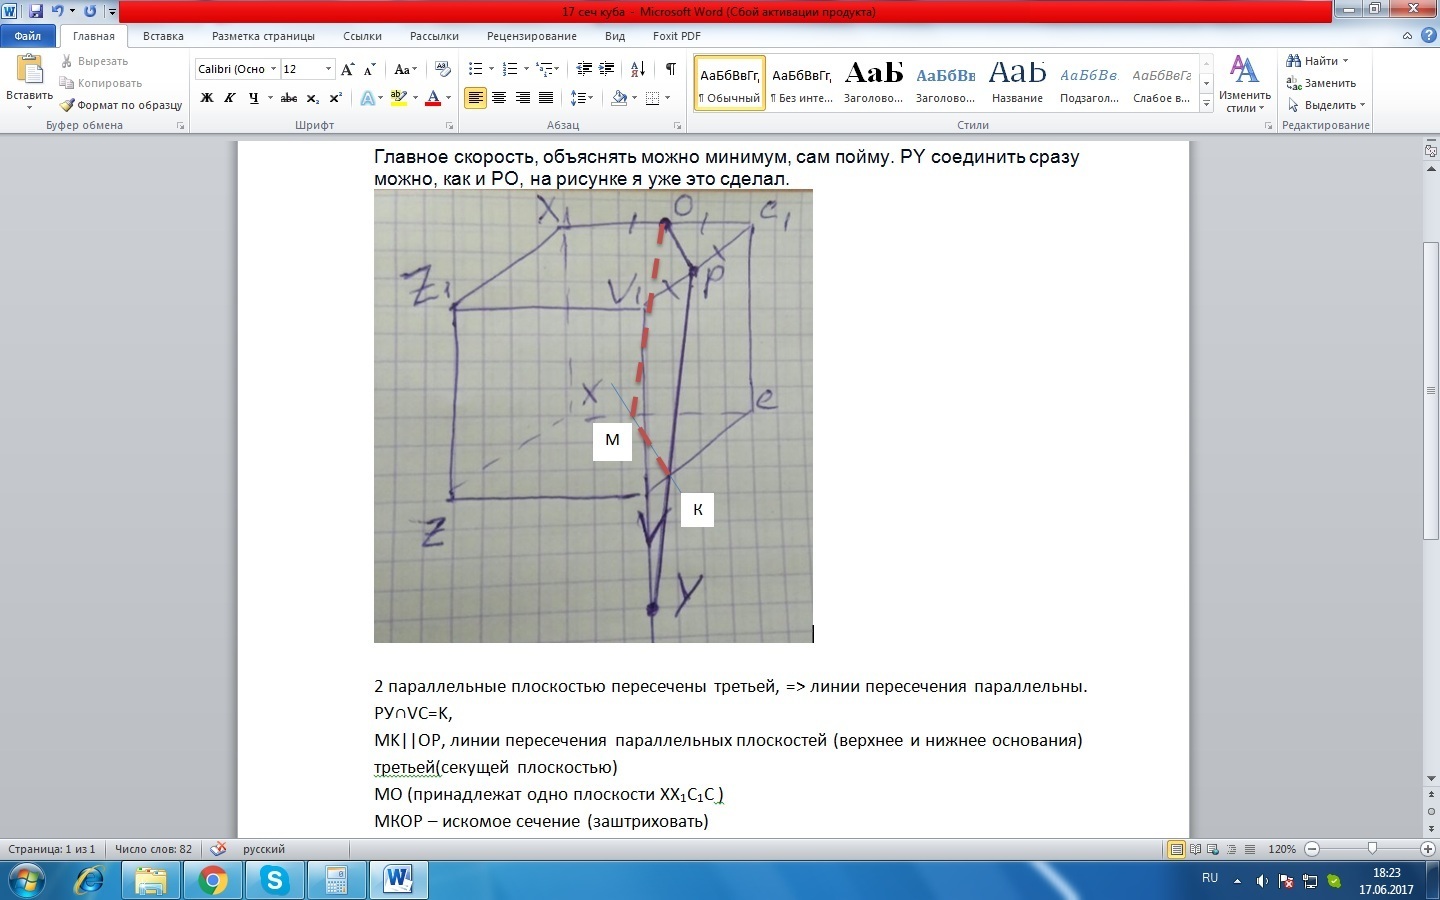The image size is (1440, 900).
Task: Open Line Spacing dropdown
Action: click(581, 98)
